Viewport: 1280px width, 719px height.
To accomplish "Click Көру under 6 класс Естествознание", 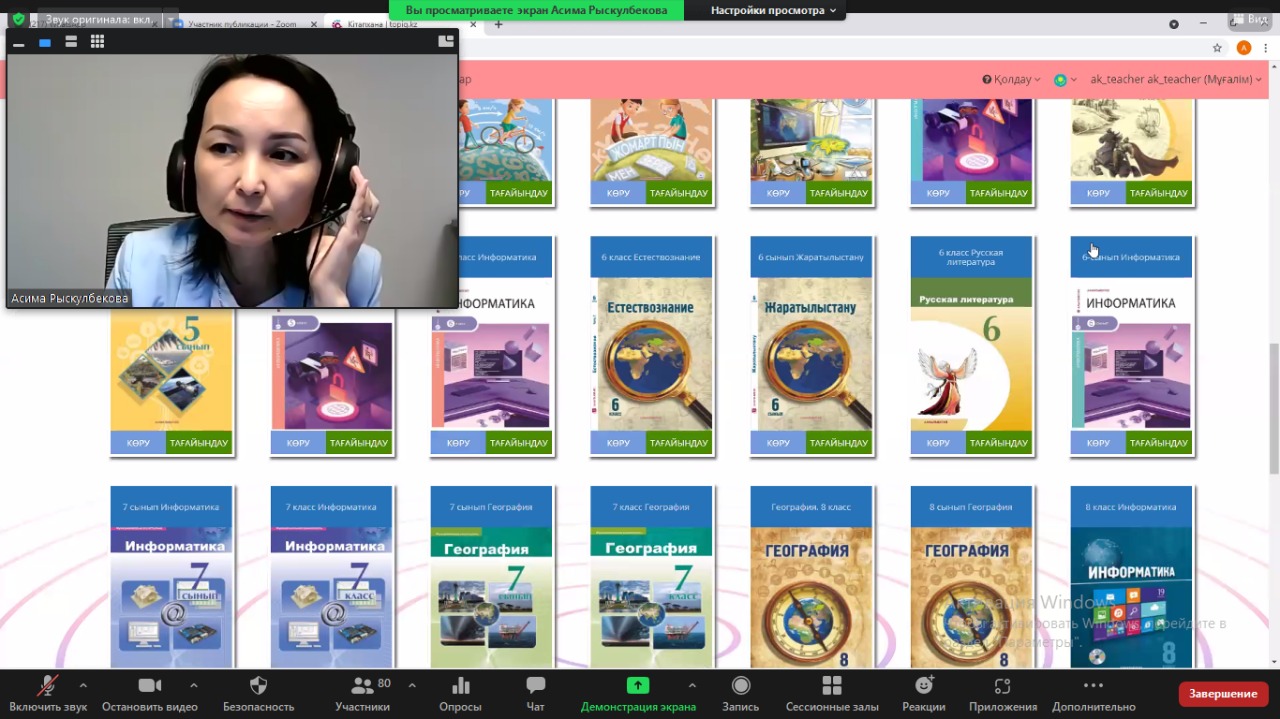I will click(618, 443).
